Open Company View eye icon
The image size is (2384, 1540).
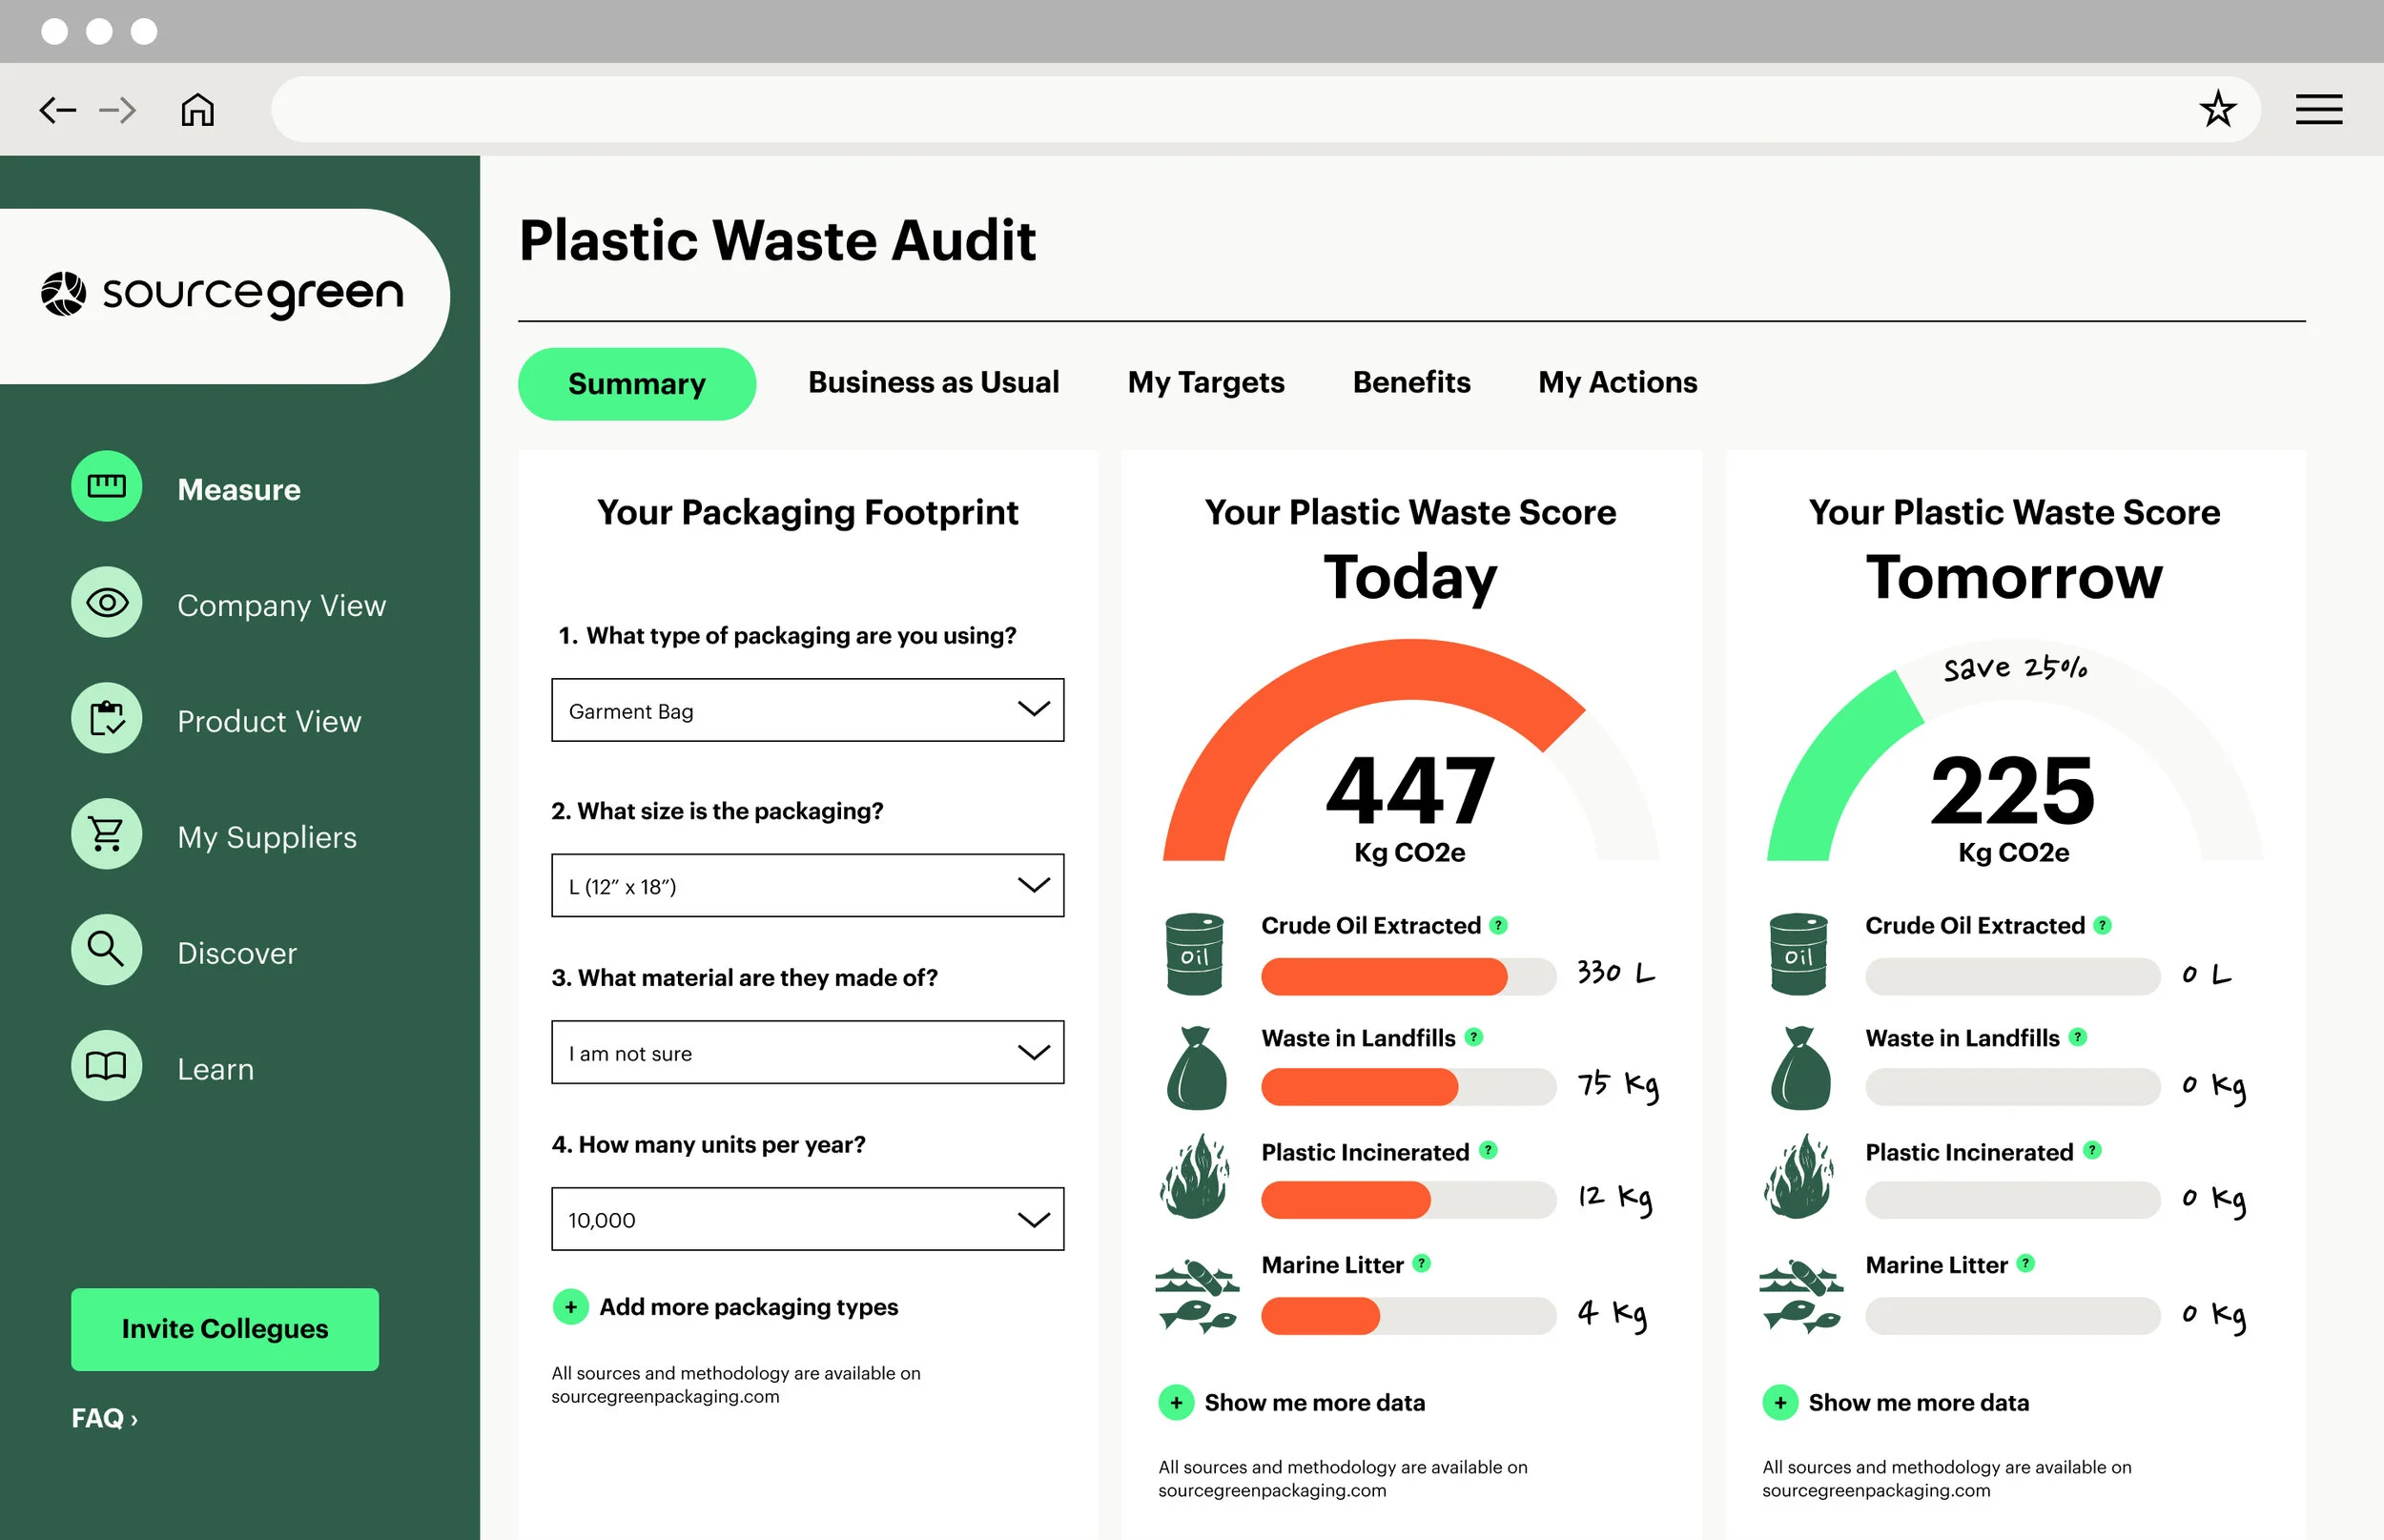106,603
